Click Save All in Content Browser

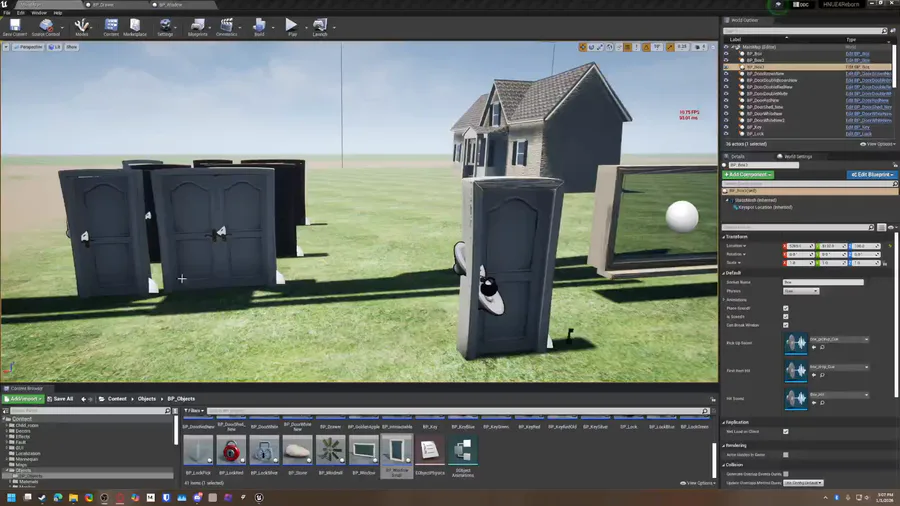point(61,398)
